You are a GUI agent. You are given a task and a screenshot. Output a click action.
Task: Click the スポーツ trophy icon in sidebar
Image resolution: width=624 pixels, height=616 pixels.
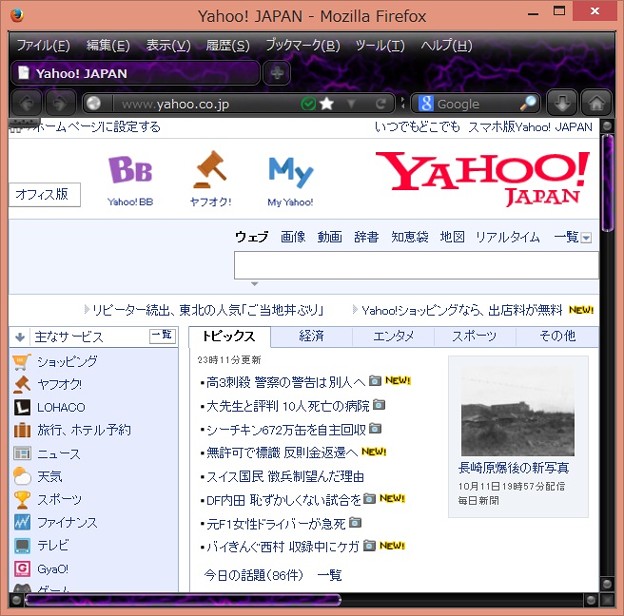click(x=22, y=499)
